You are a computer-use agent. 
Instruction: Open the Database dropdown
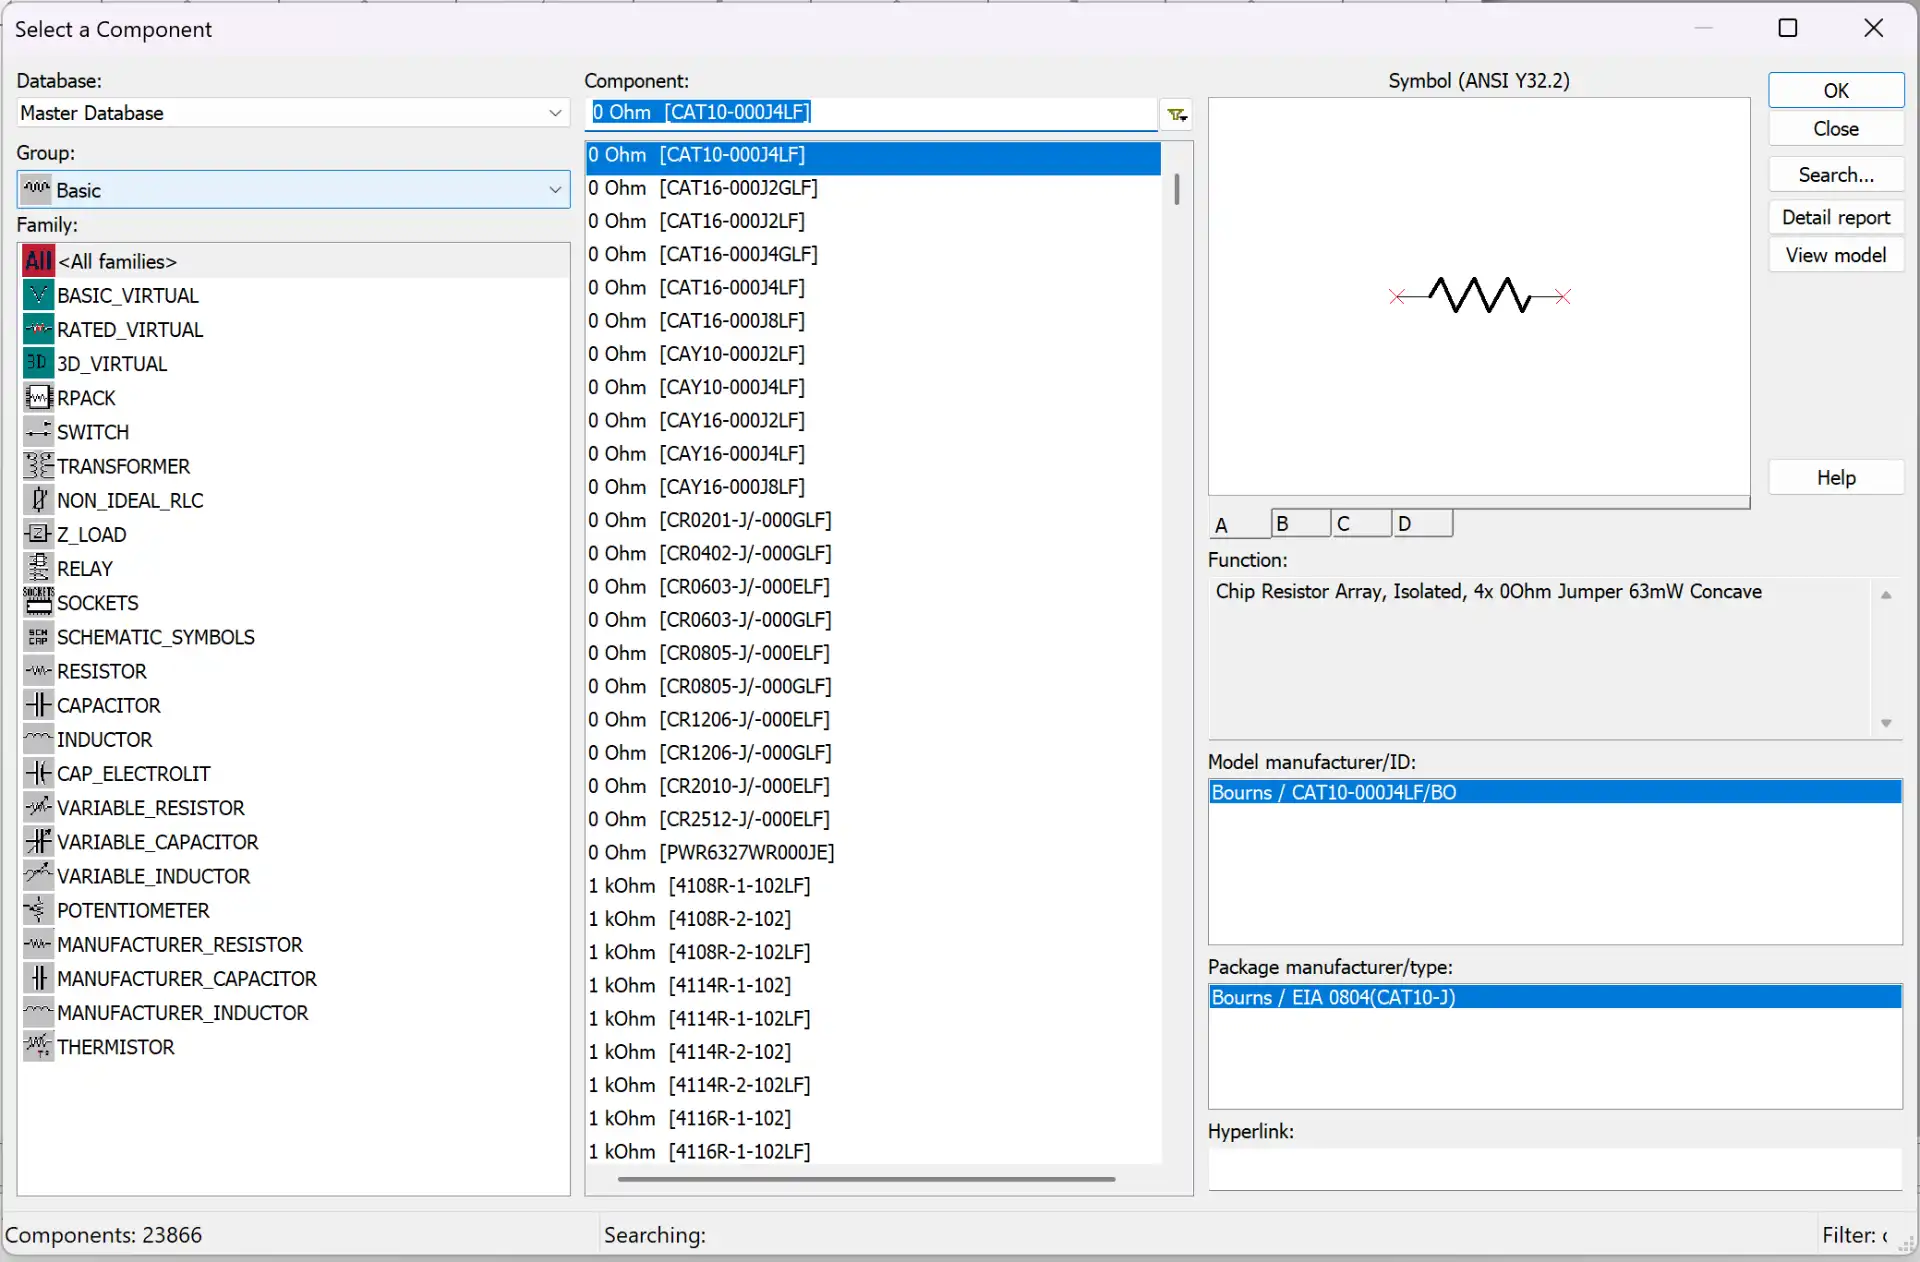click(555, 113)
